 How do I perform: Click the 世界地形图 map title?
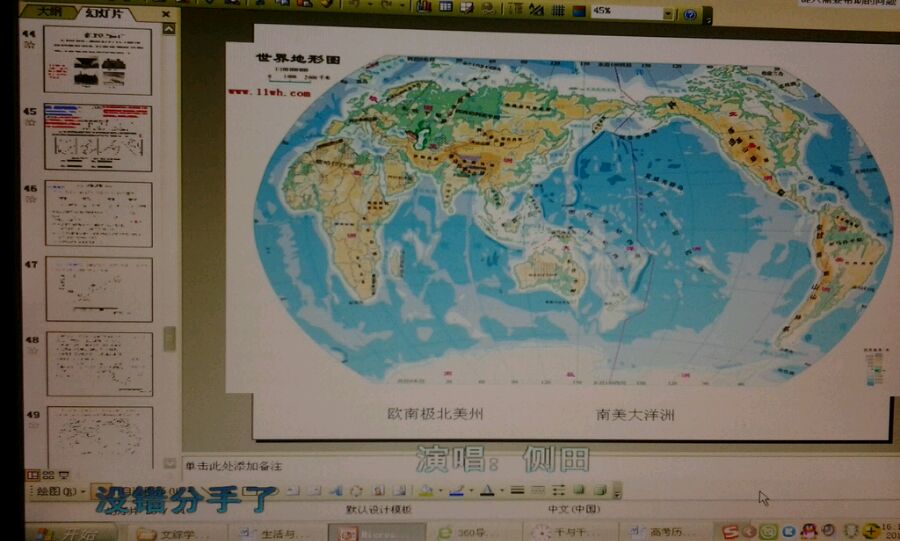[x=298, y=59]
